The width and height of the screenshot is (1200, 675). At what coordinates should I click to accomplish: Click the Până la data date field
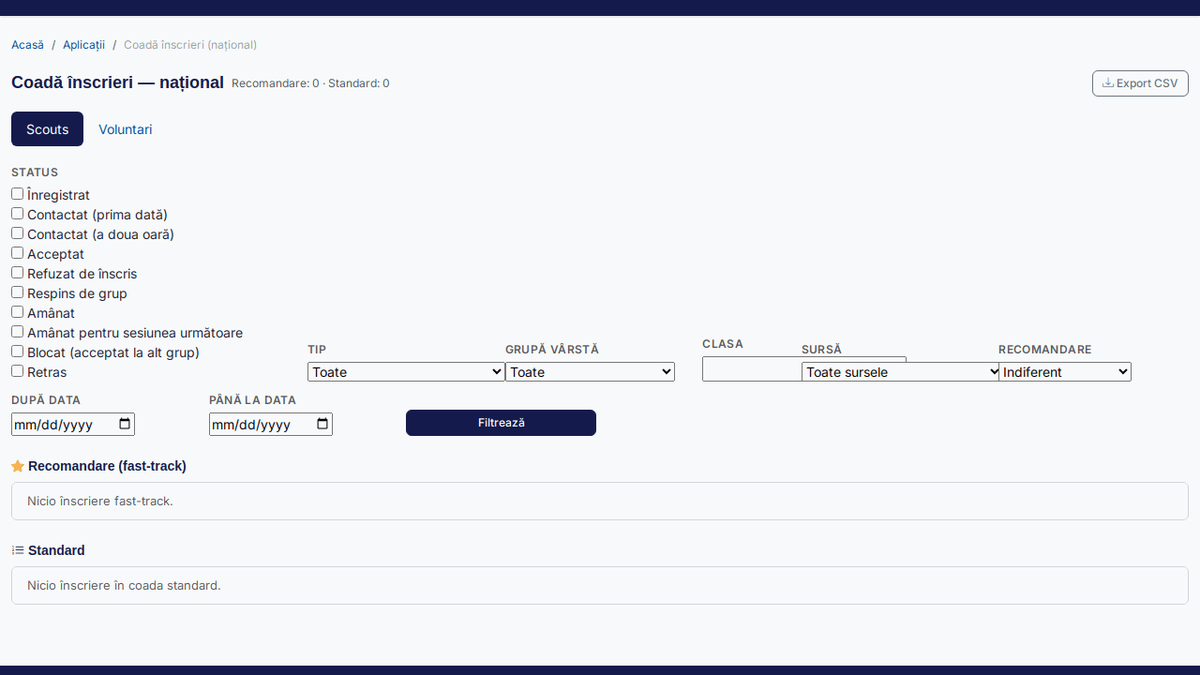click(x=271, y=424)
